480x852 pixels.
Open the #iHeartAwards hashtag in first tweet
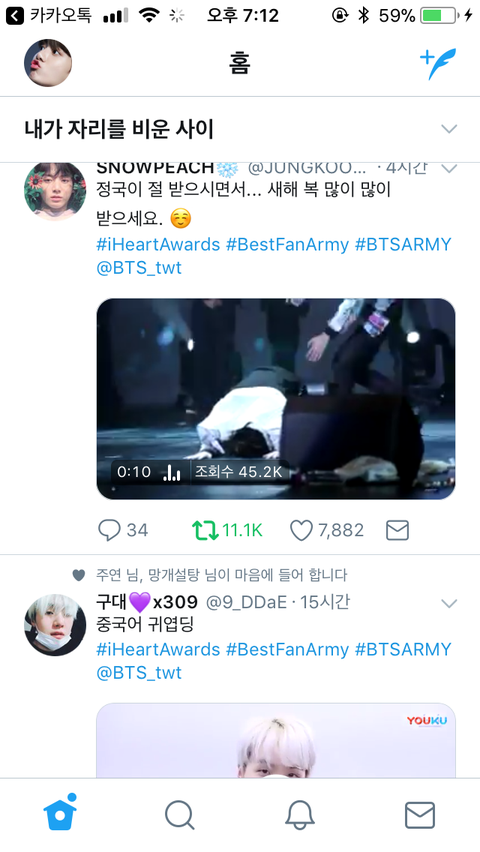coord(158,245)
